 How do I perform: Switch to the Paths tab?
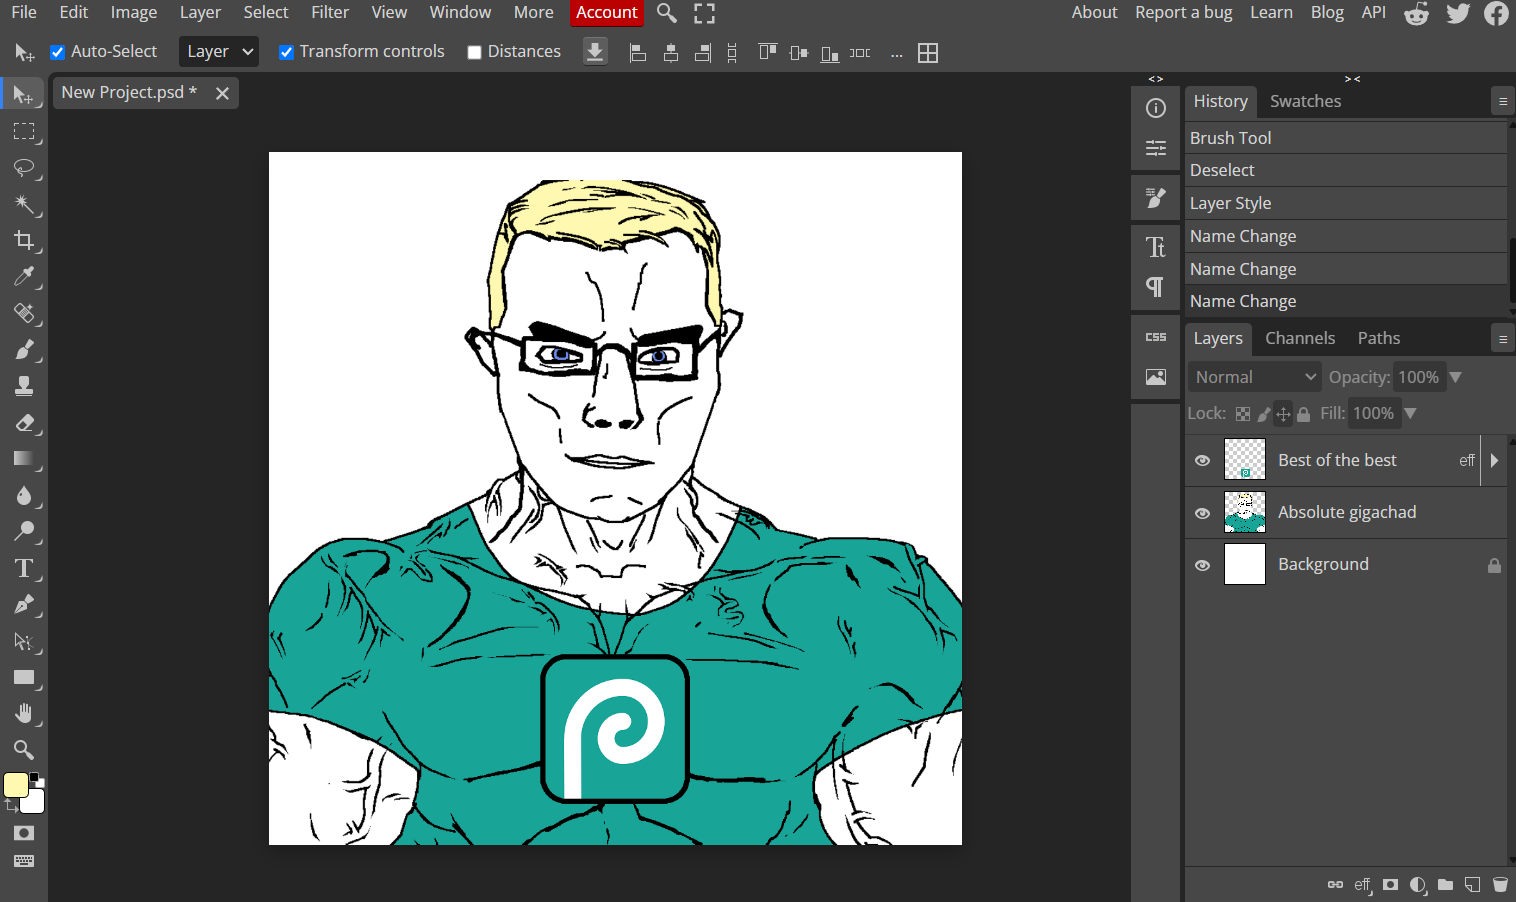click(x=1379, y=338)
